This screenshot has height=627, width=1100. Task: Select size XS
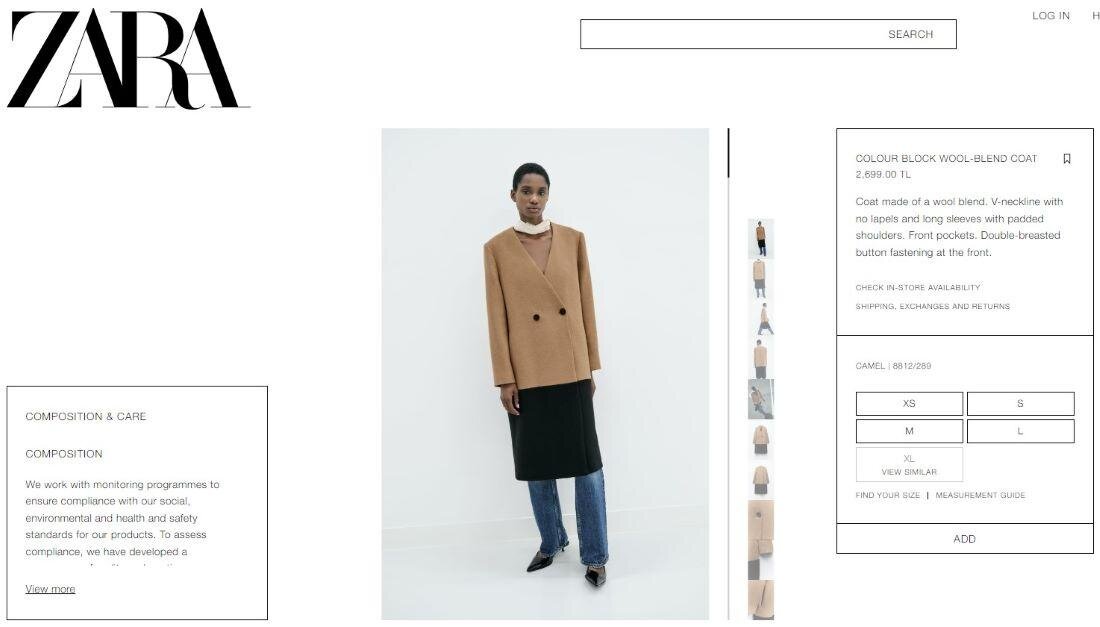click(909, 403)
